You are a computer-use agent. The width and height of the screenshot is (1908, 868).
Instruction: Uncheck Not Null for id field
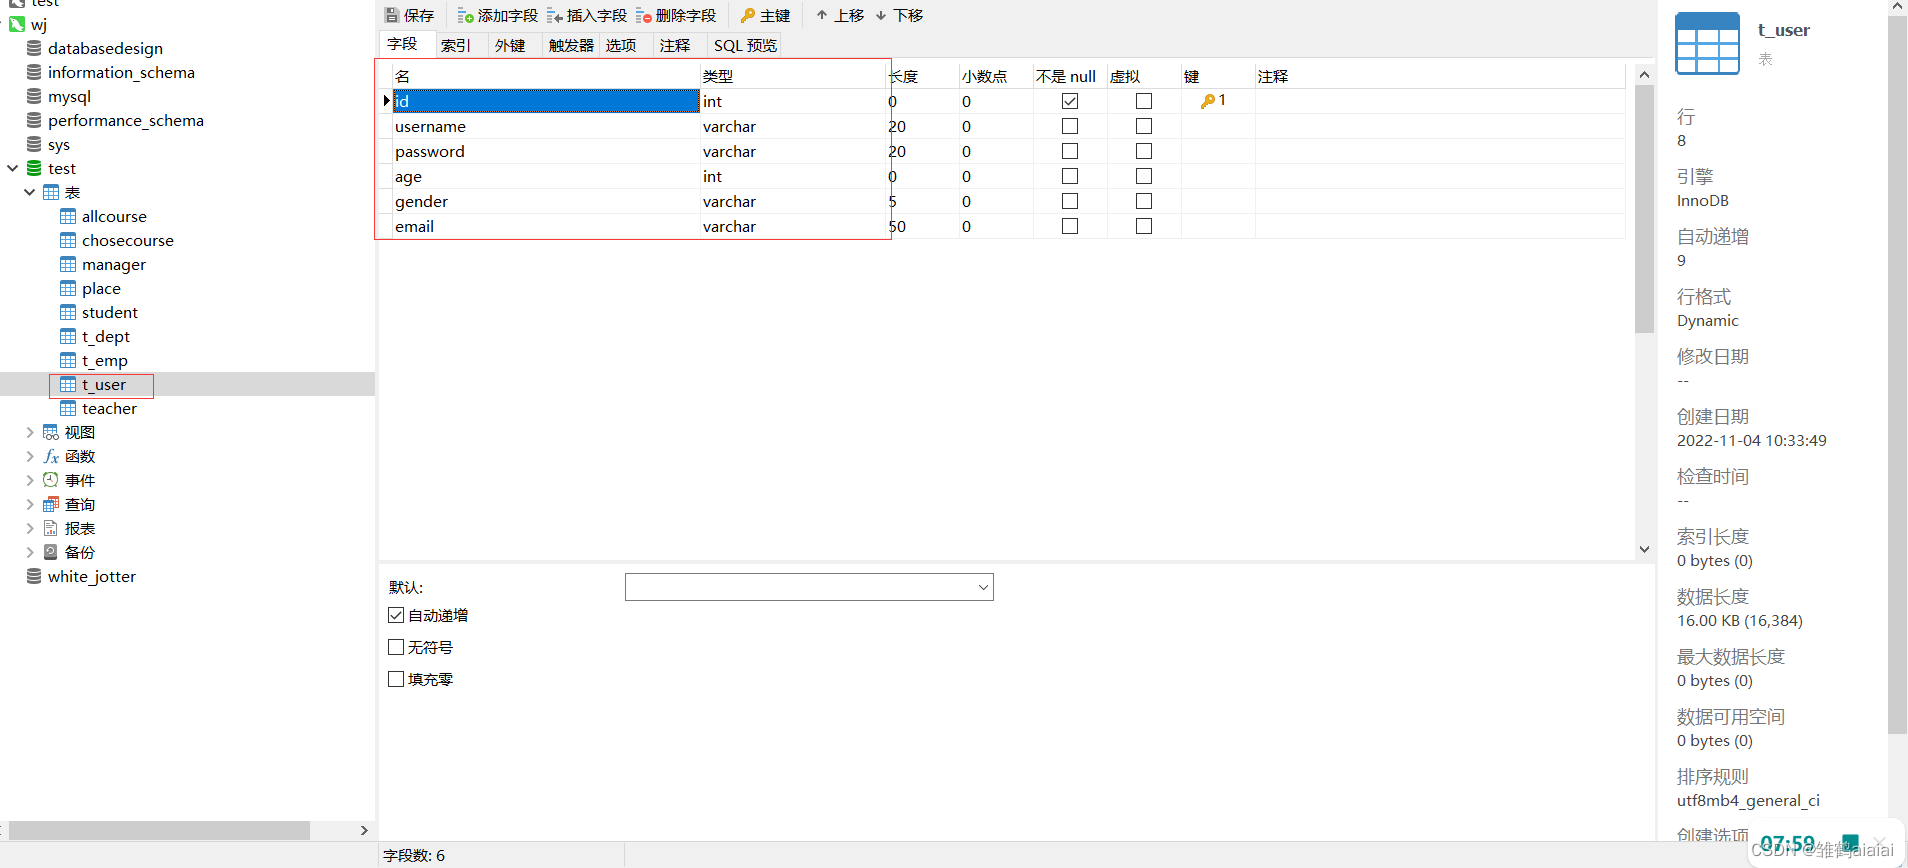click(1070, 101)
